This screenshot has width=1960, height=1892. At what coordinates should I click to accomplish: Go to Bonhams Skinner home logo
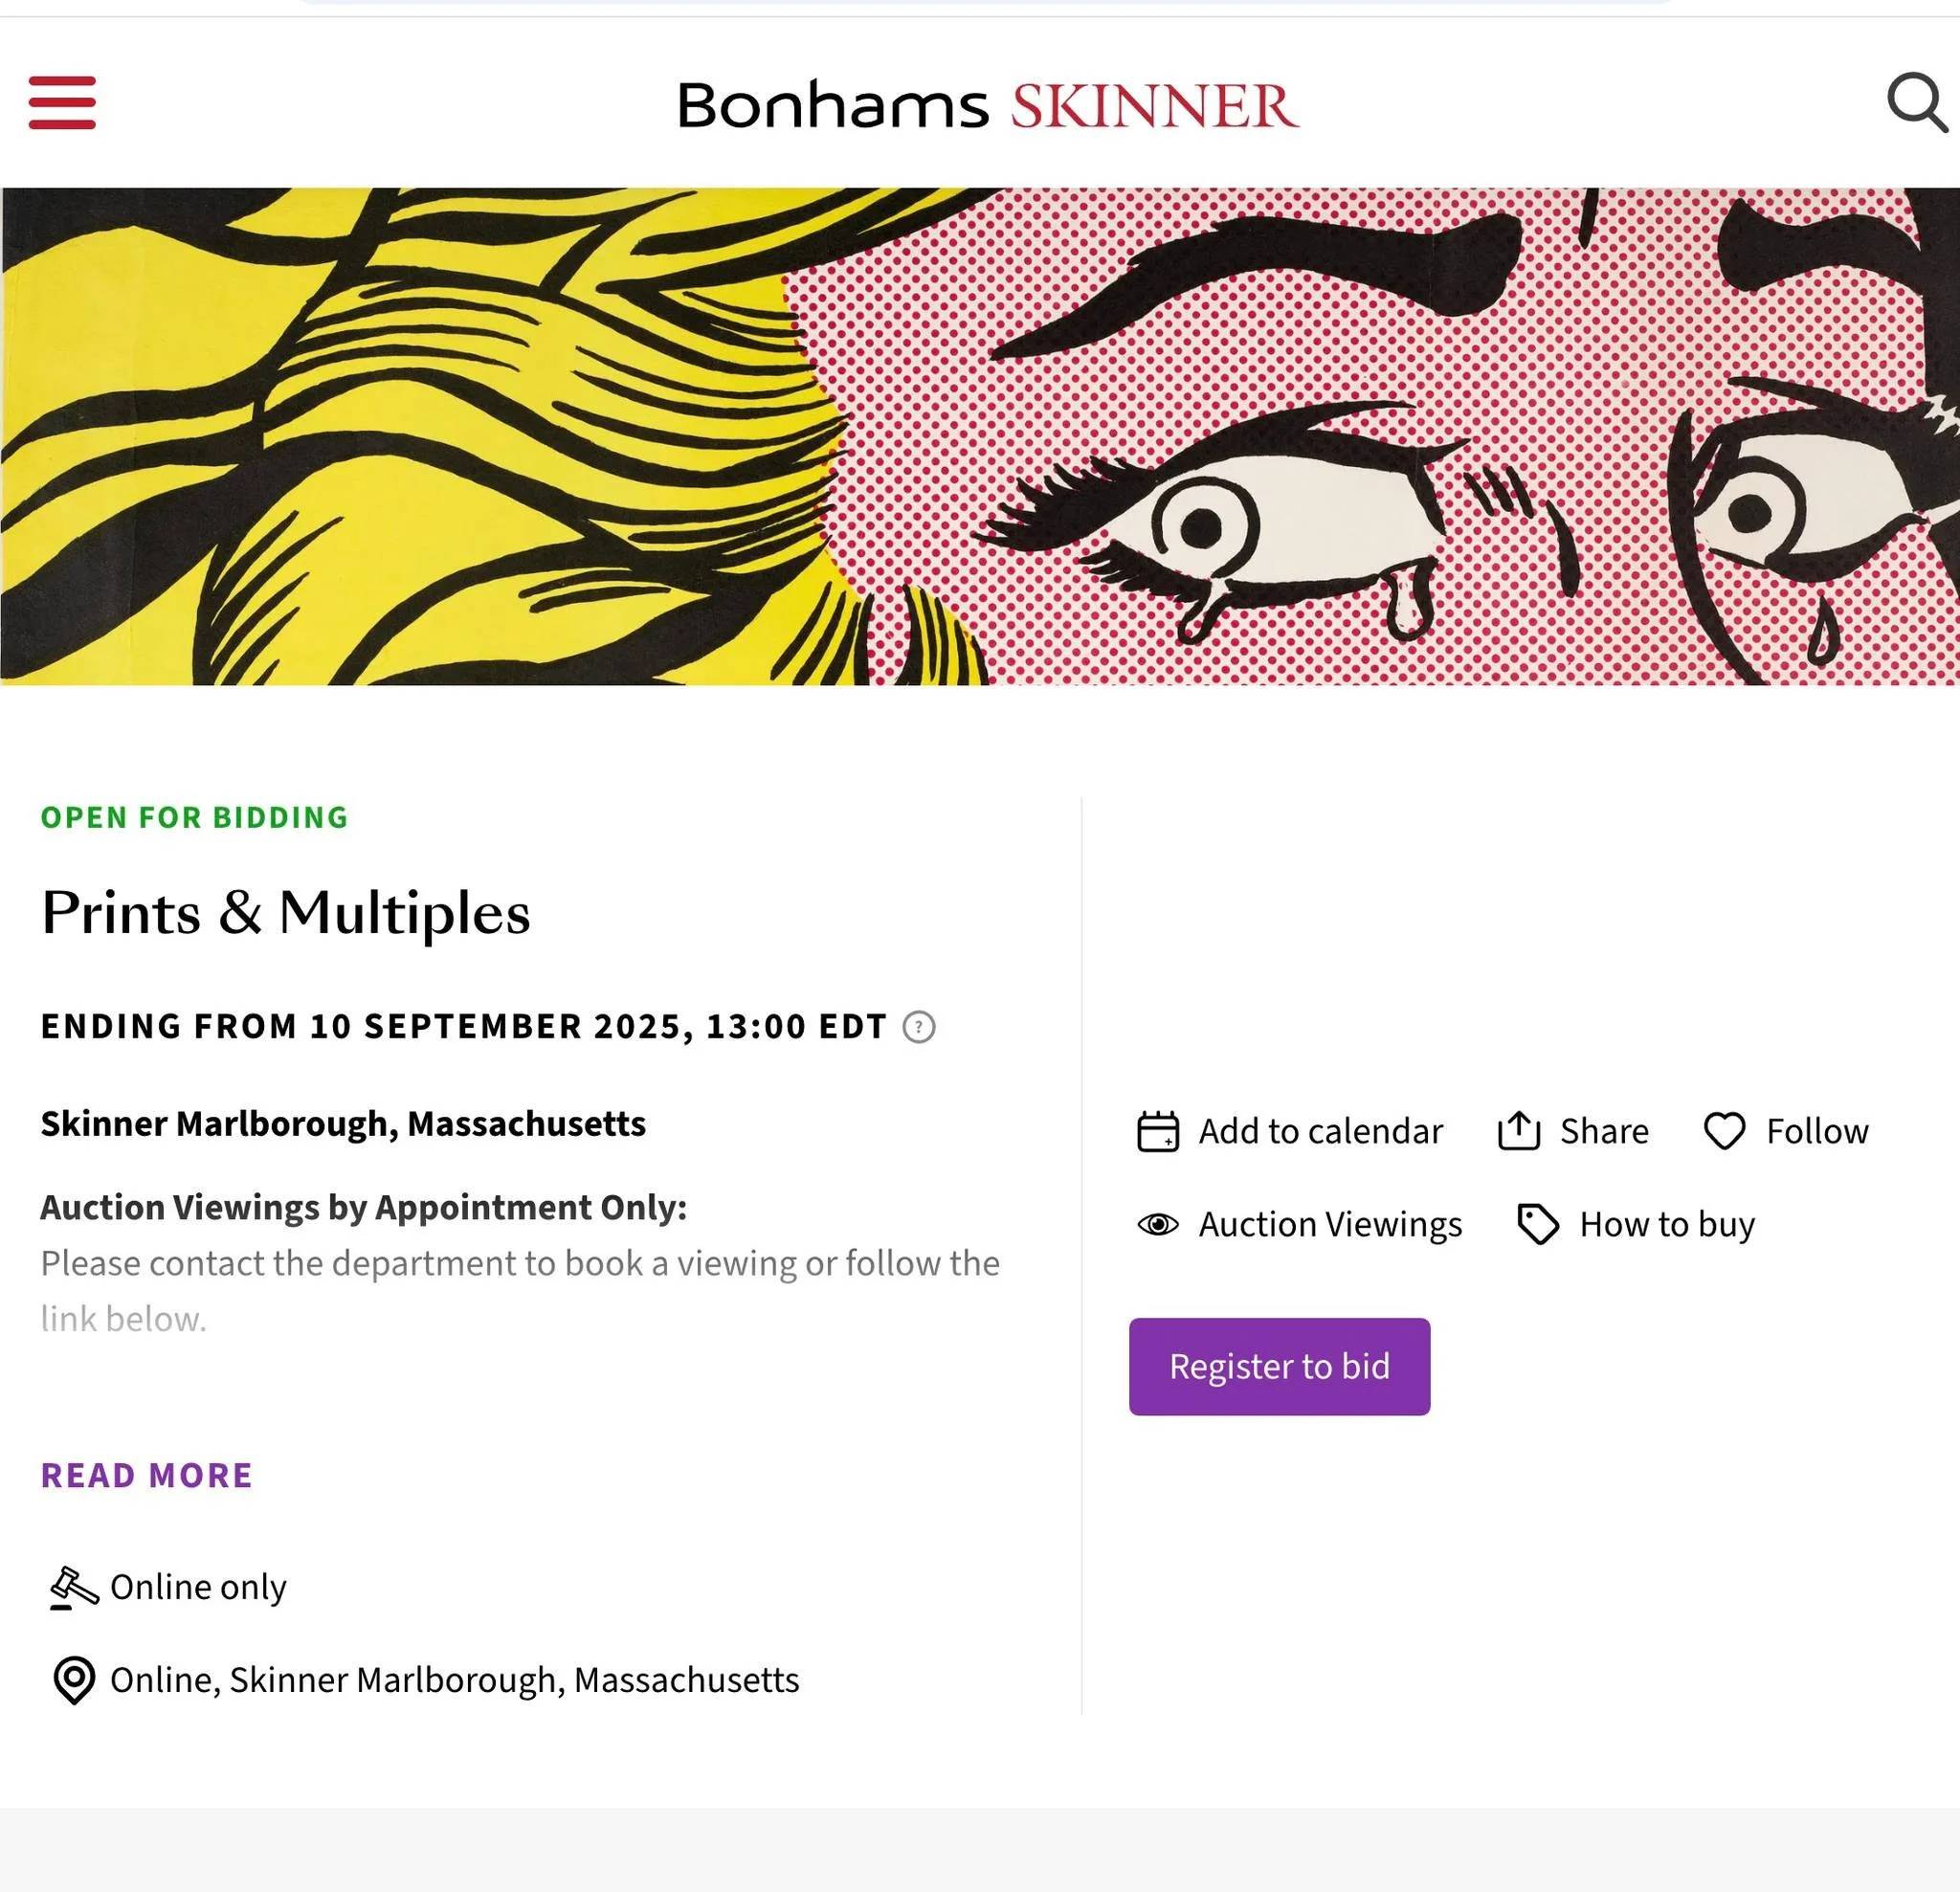point(988,106)
